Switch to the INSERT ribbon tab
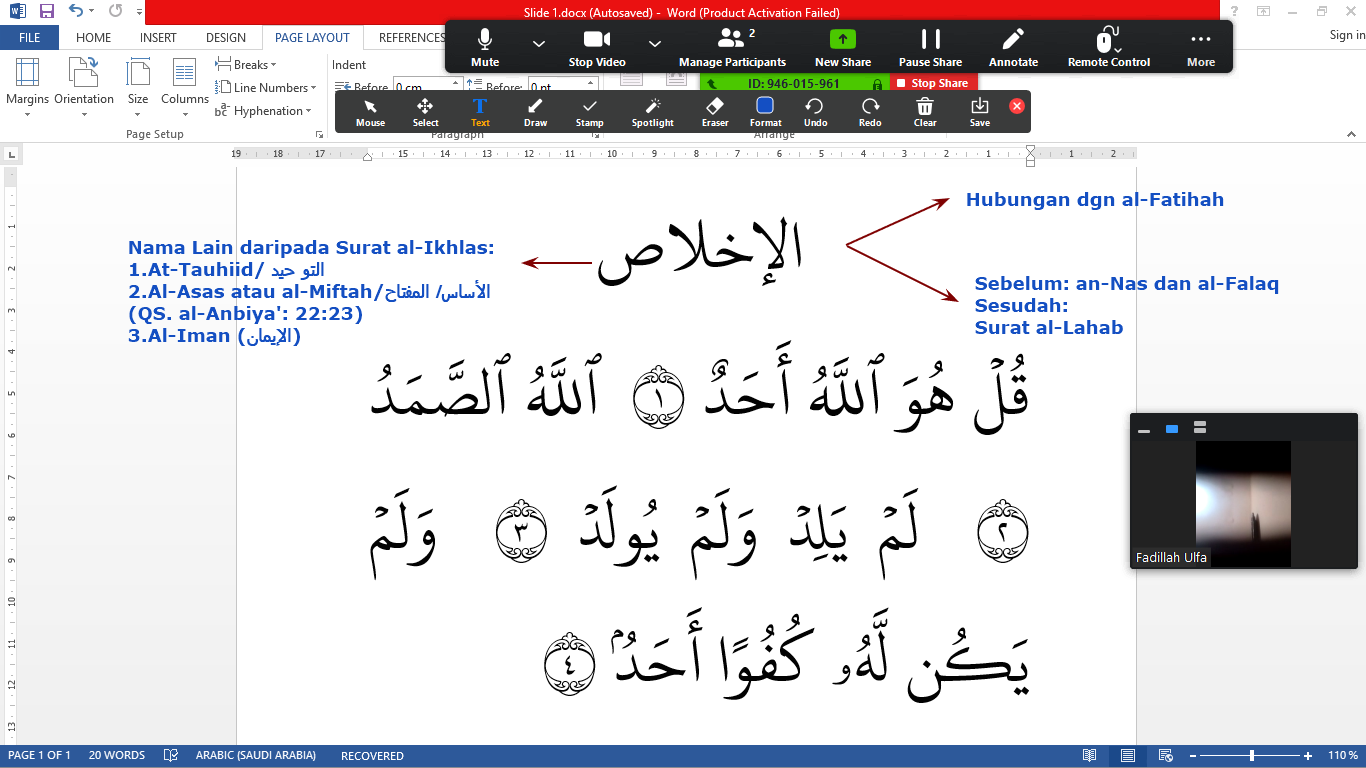 158,38
